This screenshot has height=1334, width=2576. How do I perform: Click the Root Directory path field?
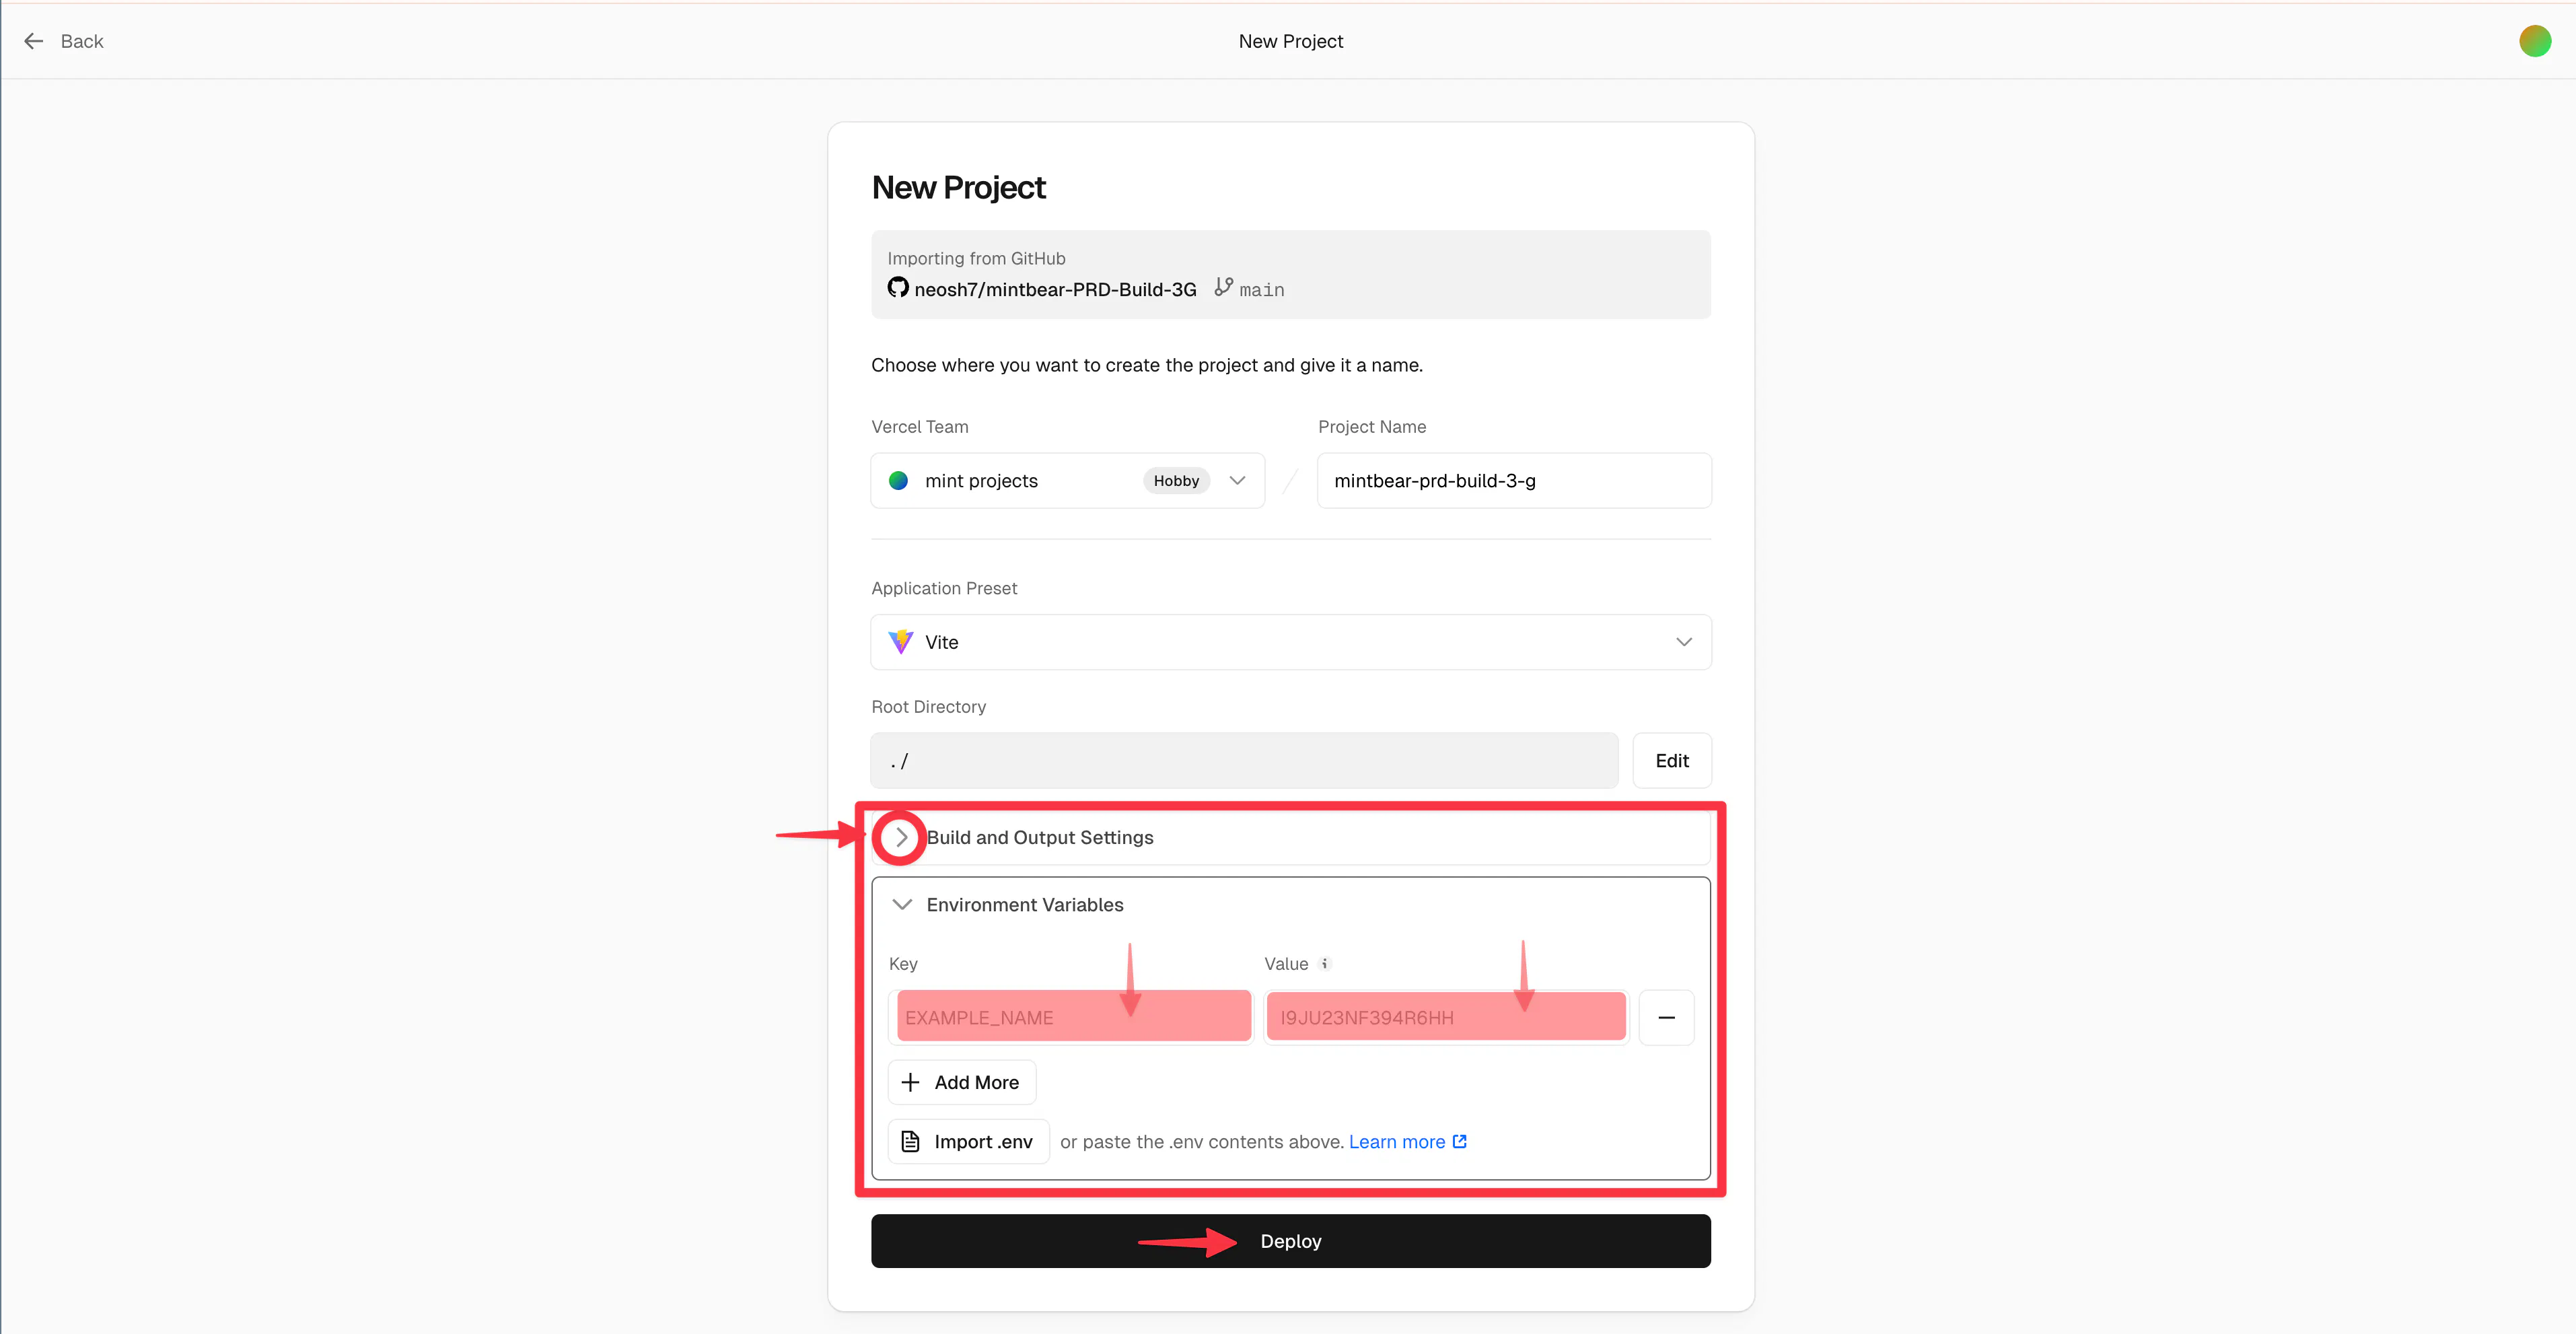[x=1244, y=761]
